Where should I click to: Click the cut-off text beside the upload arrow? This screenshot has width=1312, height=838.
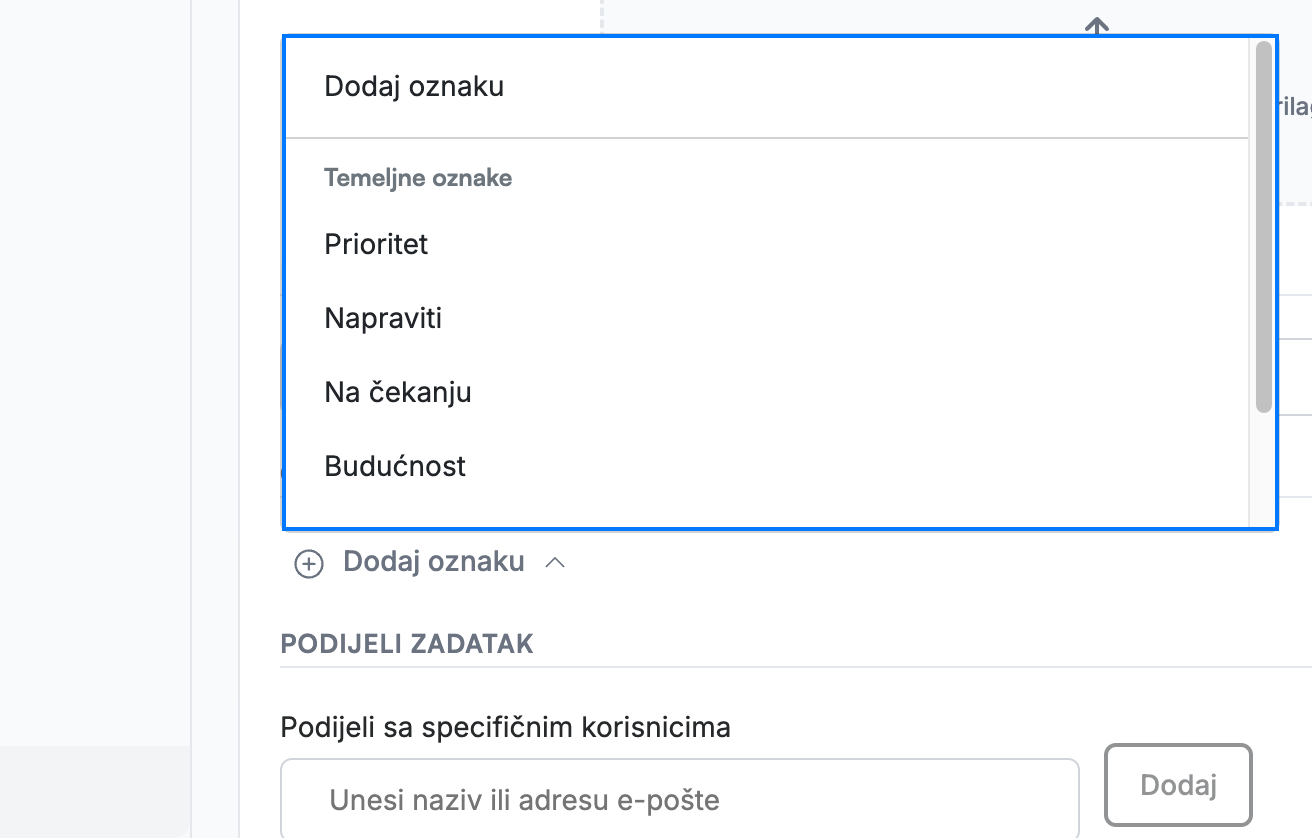(x=1294, y=107)
